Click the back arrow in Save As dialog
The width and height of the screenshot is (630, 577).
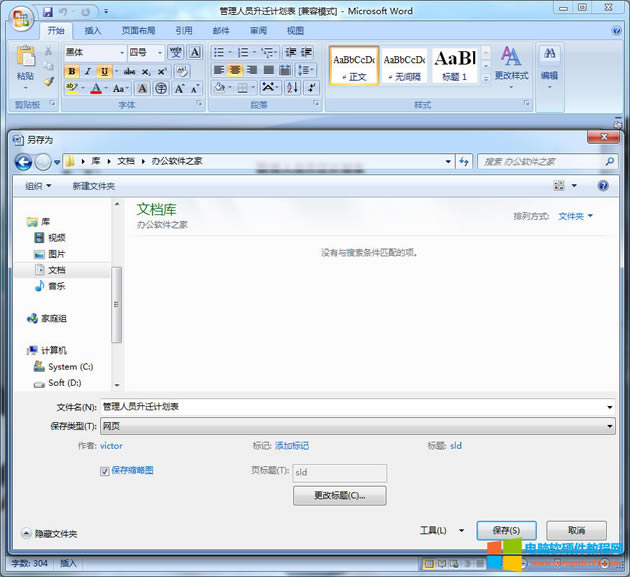click(23, 162)
